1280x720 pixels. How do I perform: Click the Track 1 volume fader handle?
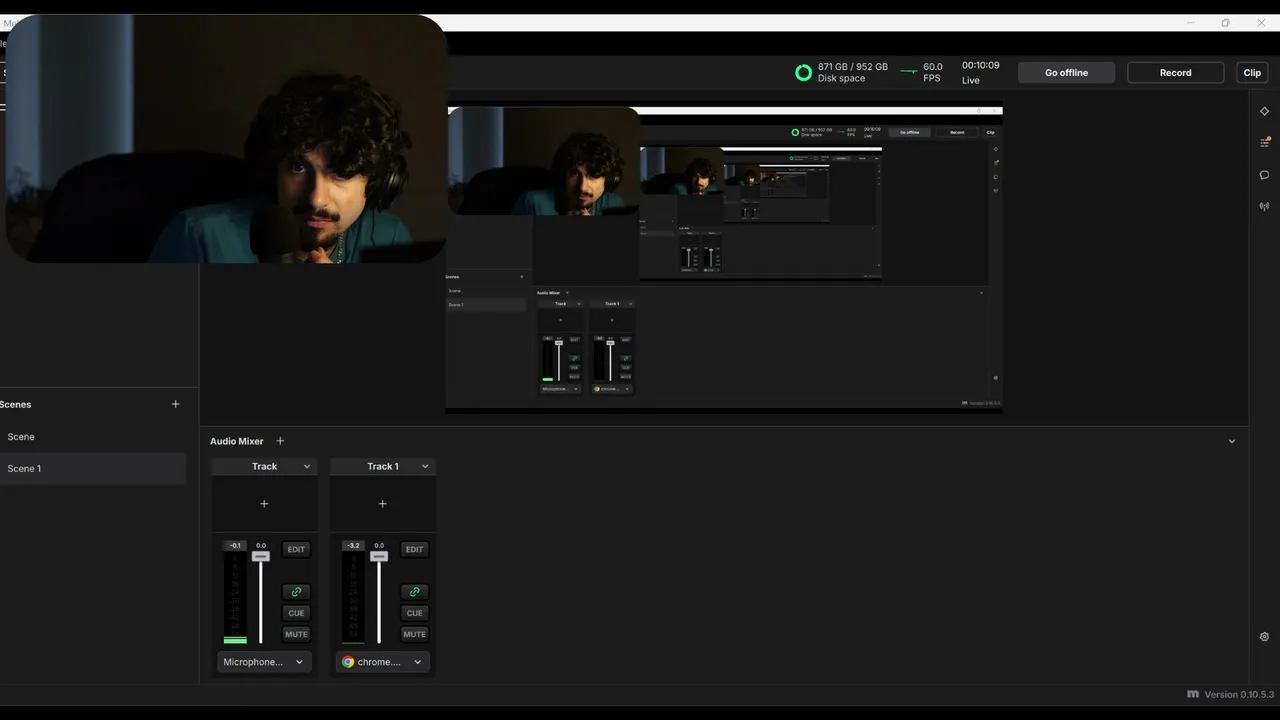(x=379, y=556)
